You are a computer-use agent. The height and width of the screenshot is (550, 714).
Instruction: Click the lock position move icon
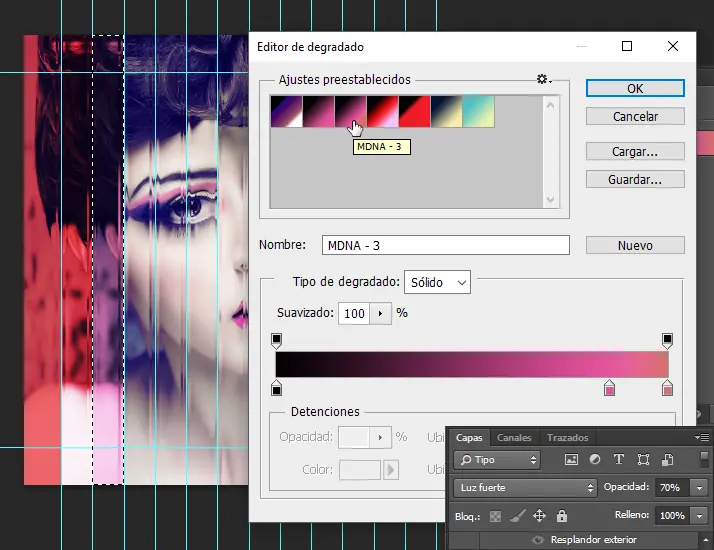[540, 516]
